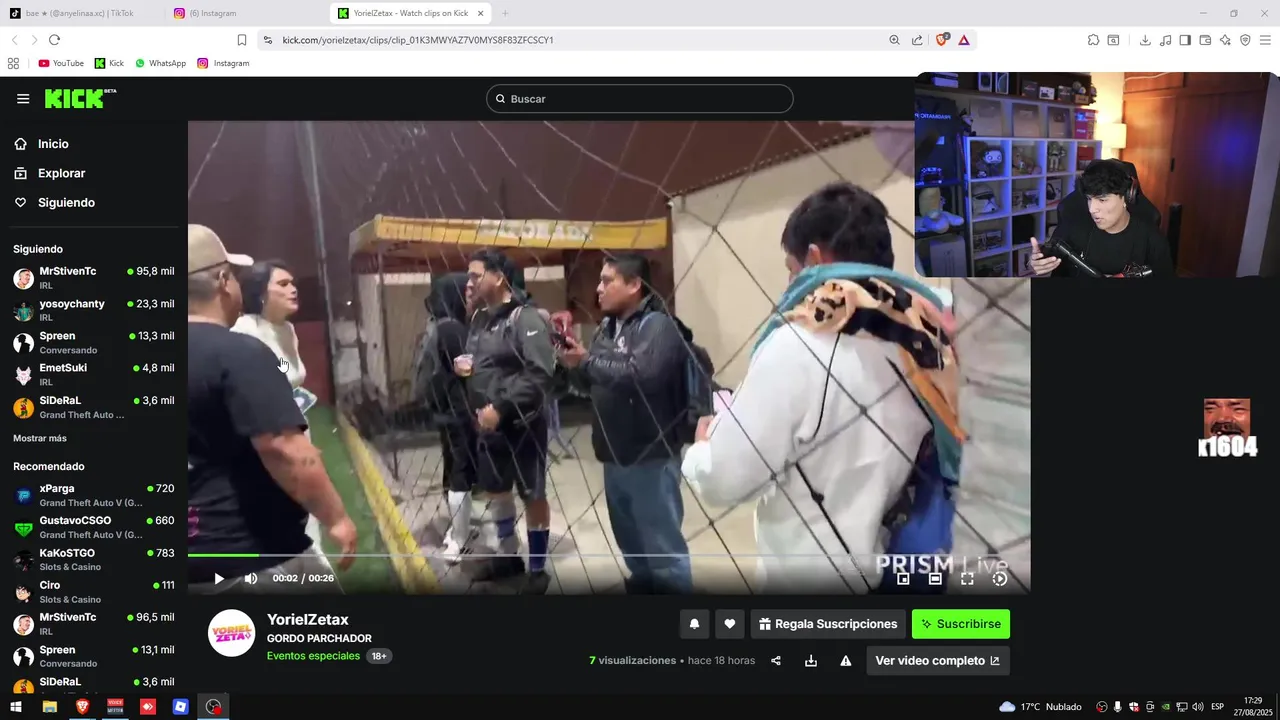The width and height of the screenshot is (1280, 720).
Task: Open the Brave VPN shield icon
Action: click(x=1245, y=40)
